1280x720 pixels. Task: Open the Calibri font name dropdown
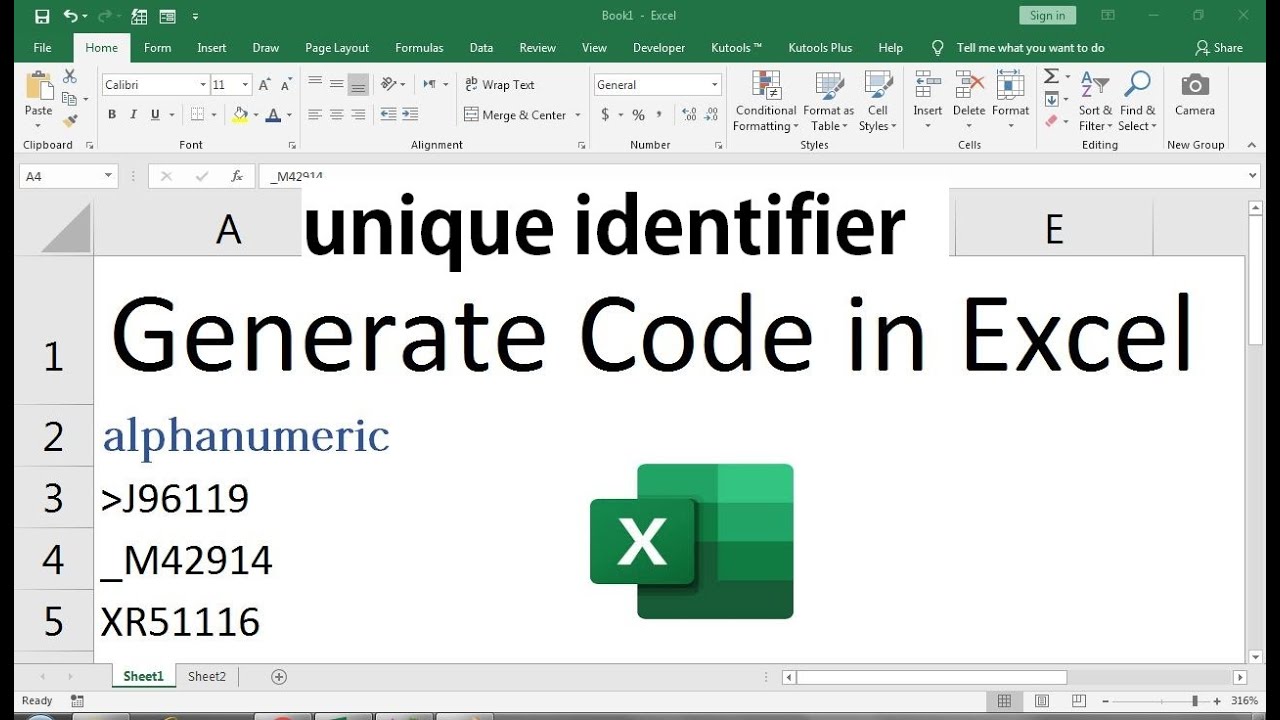tap(203, 85)
